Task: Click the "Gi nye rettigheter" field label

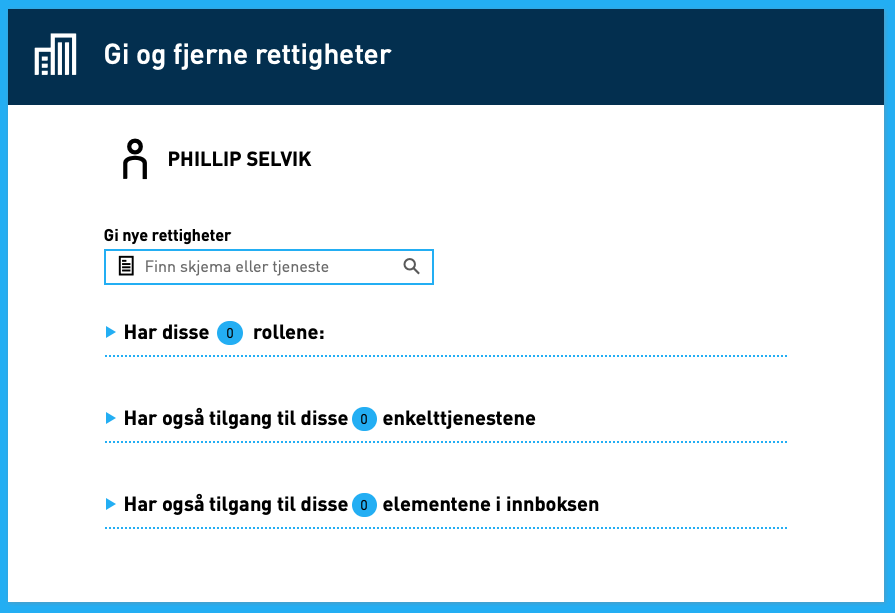Action: (167, 236)
